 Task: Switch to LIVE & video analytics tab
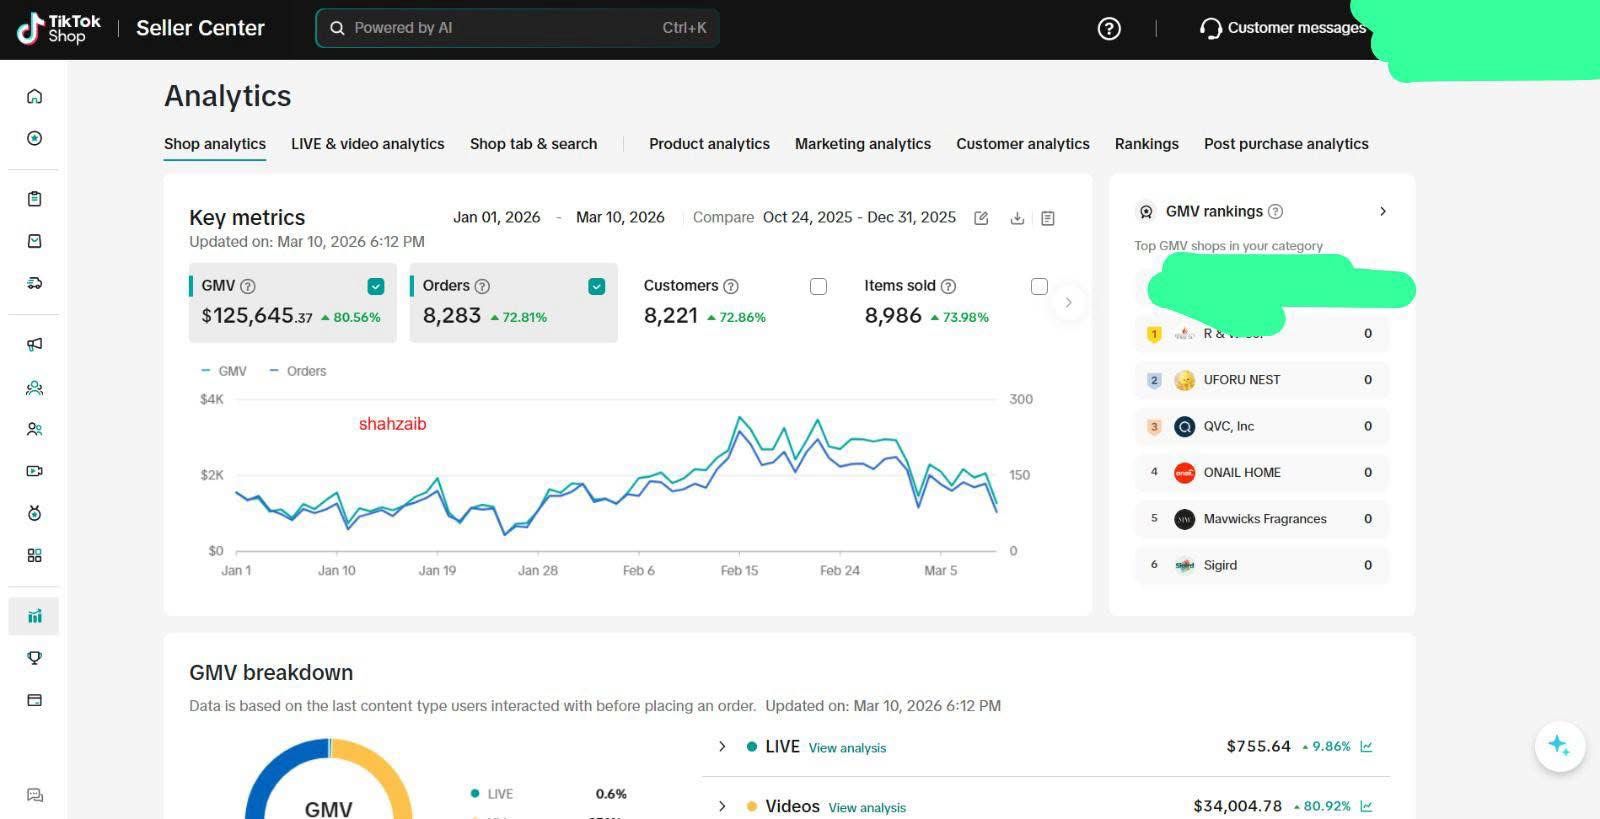[368, 144]
